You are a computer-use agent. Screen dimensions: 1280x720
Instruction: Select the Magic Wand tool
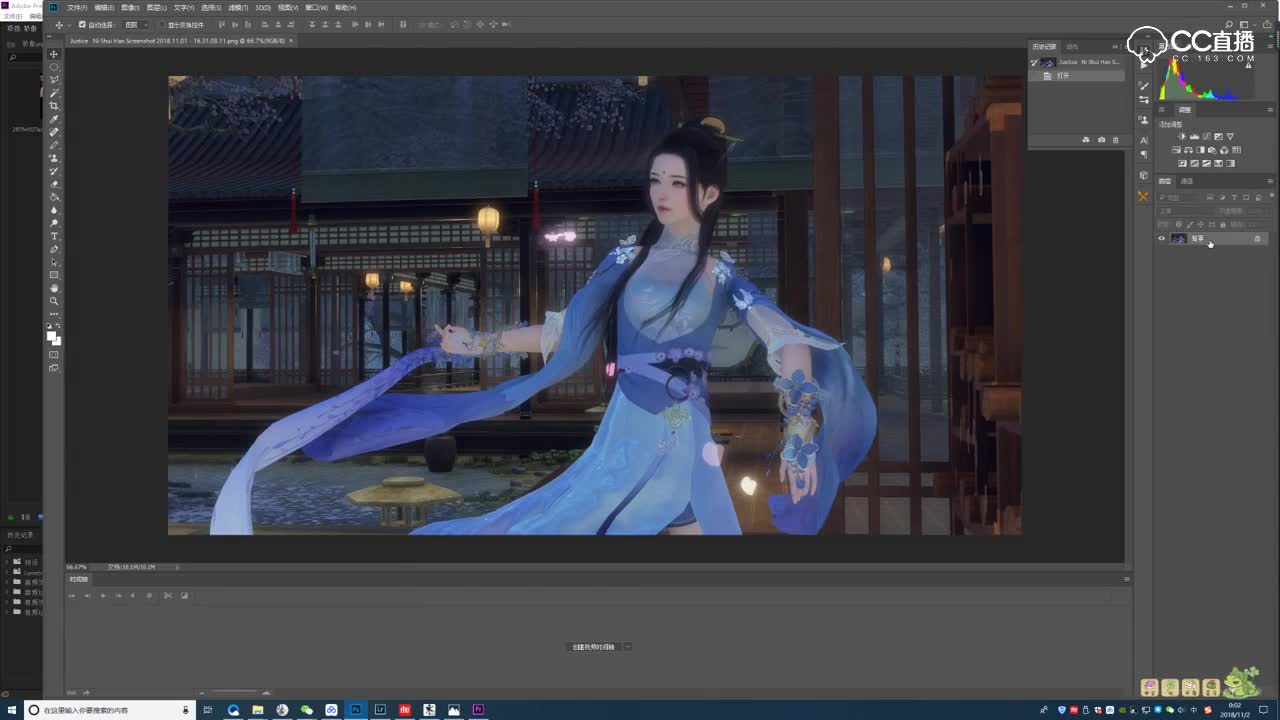point(54,93)
